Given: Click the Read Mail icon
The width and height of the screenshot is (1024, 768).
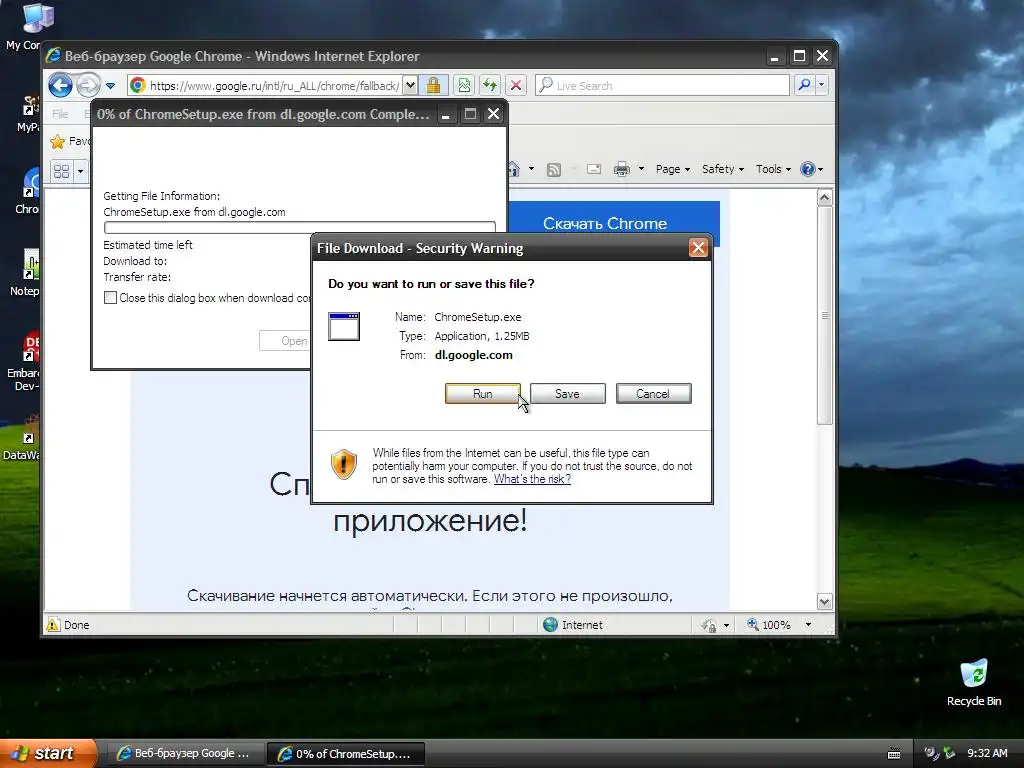Looking at the screenshot, I should (594, 169).
